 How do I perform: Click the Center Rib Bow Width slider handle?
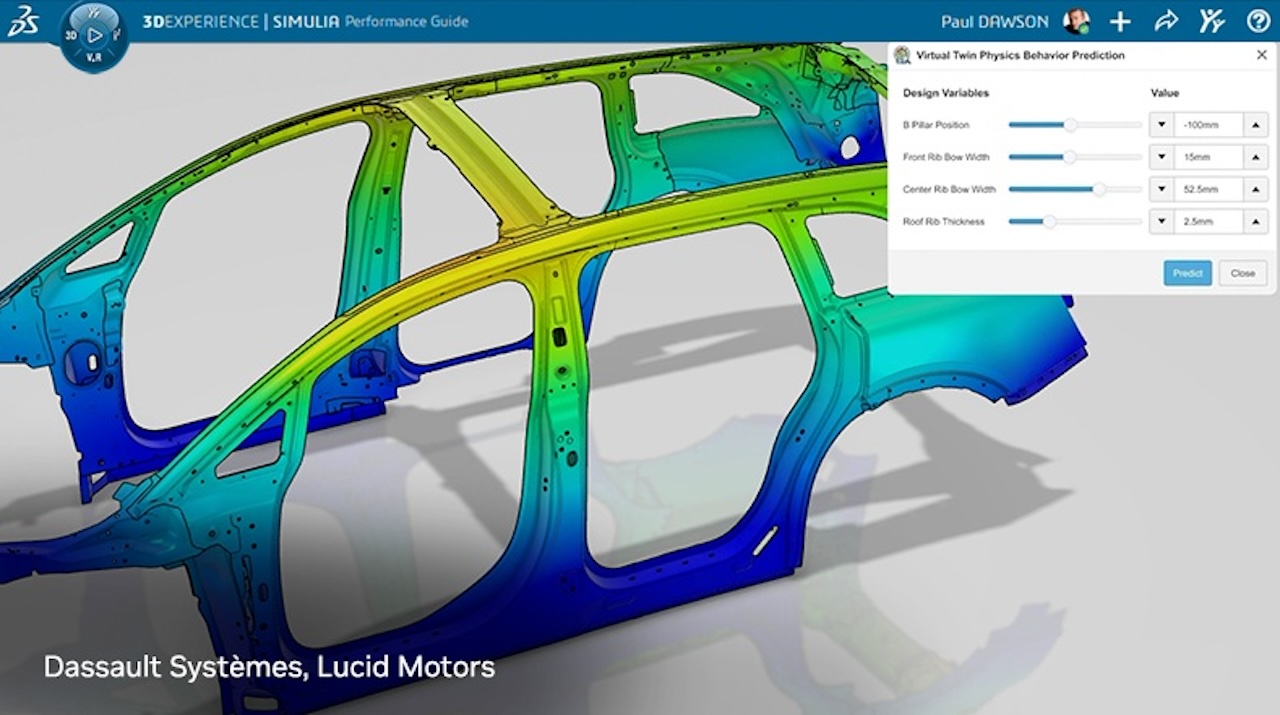point(1099,189)
